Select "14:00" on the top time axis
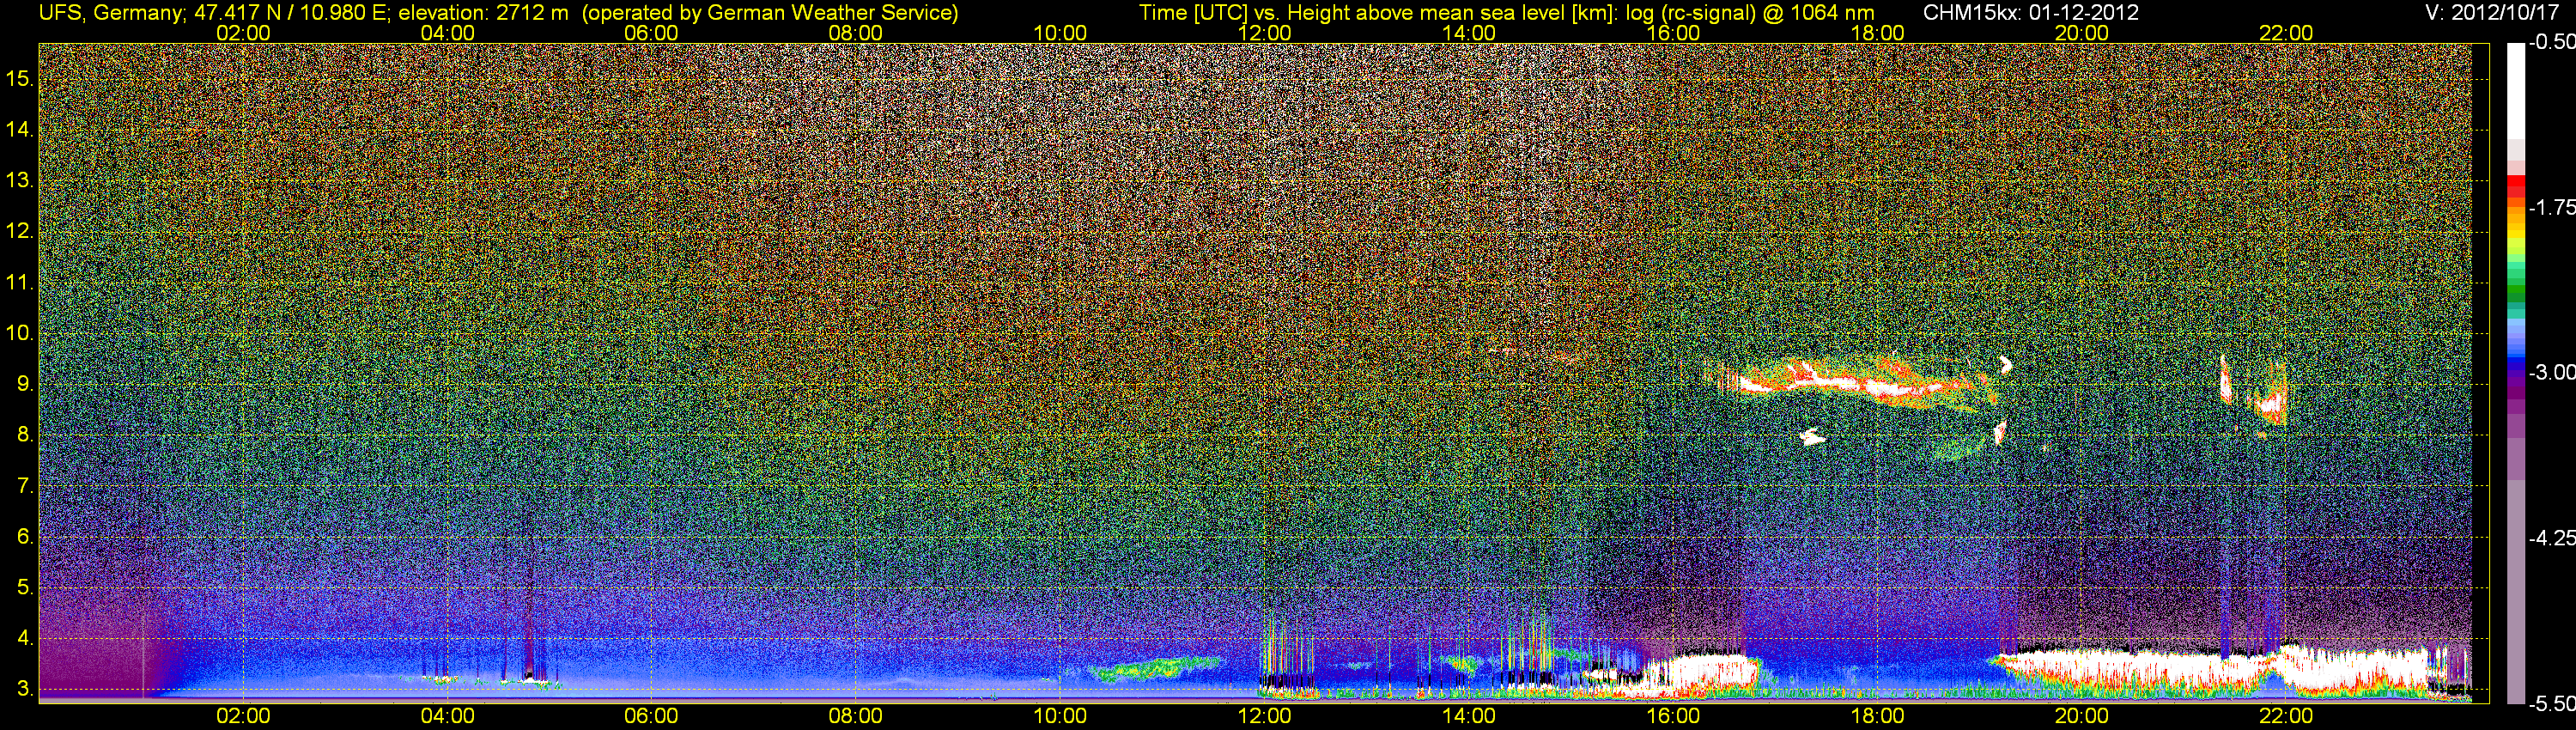 click(1469, 33)
